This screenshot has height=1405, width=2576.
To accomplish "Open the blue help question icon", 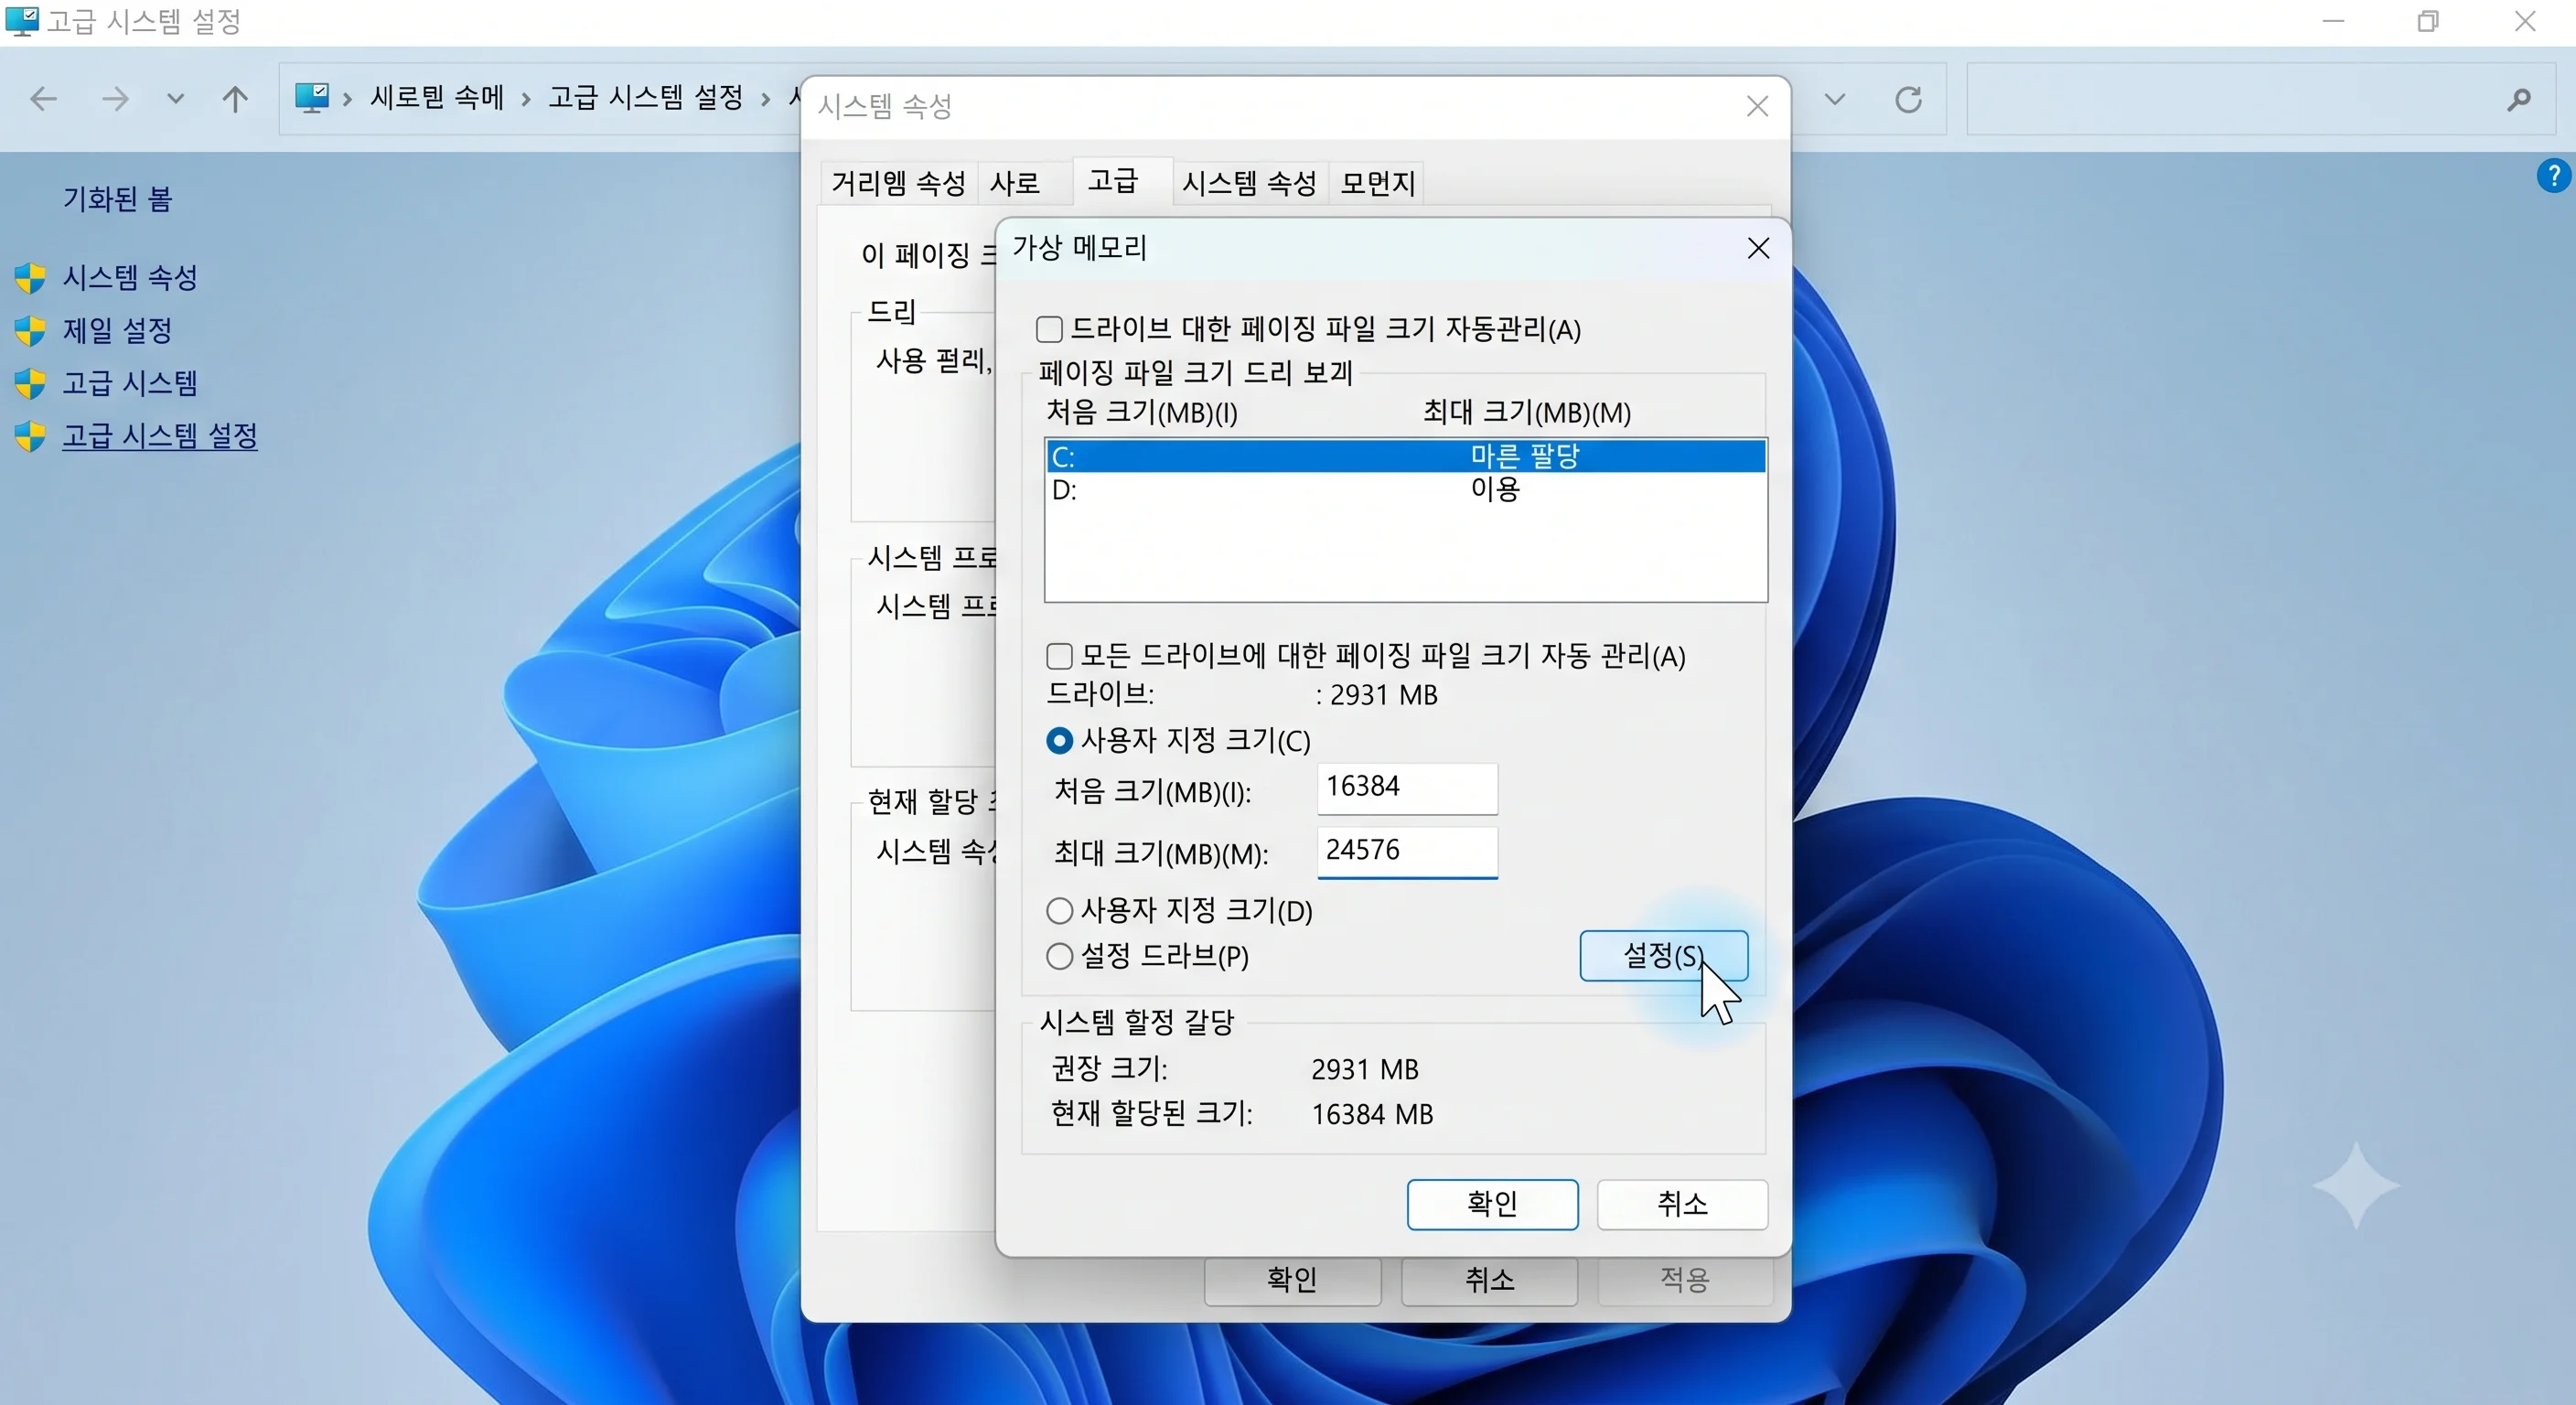I will point(2554,176).
